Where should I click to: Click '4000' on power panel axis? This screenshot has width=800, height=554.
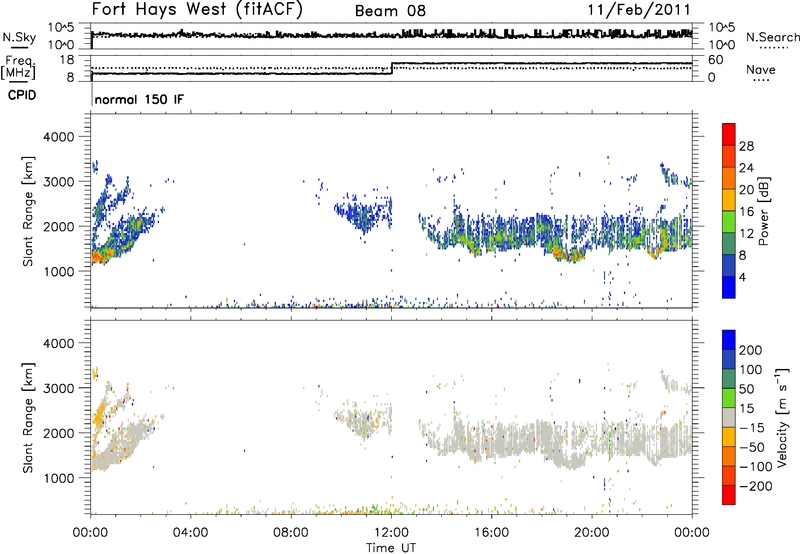click(58, 137)
